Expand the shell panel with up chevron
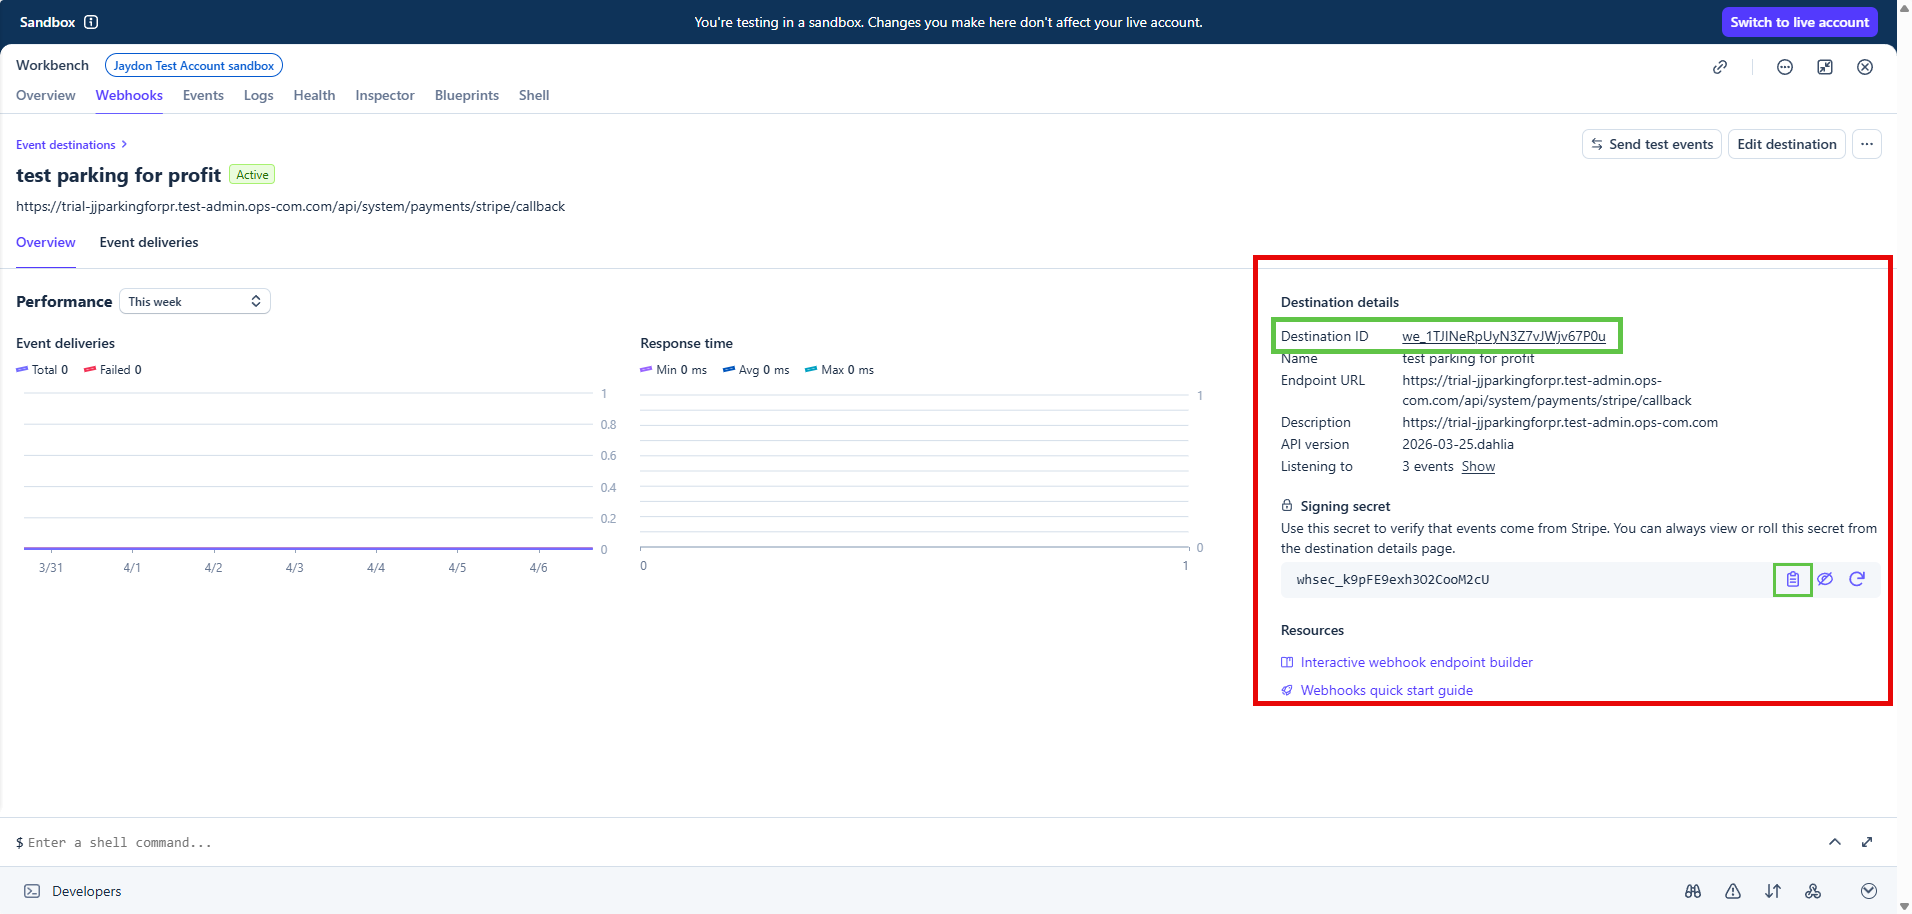Image resolution: width=1912 pixels, height=914 pixels. pyautogui.click(x=1835, y=842)
